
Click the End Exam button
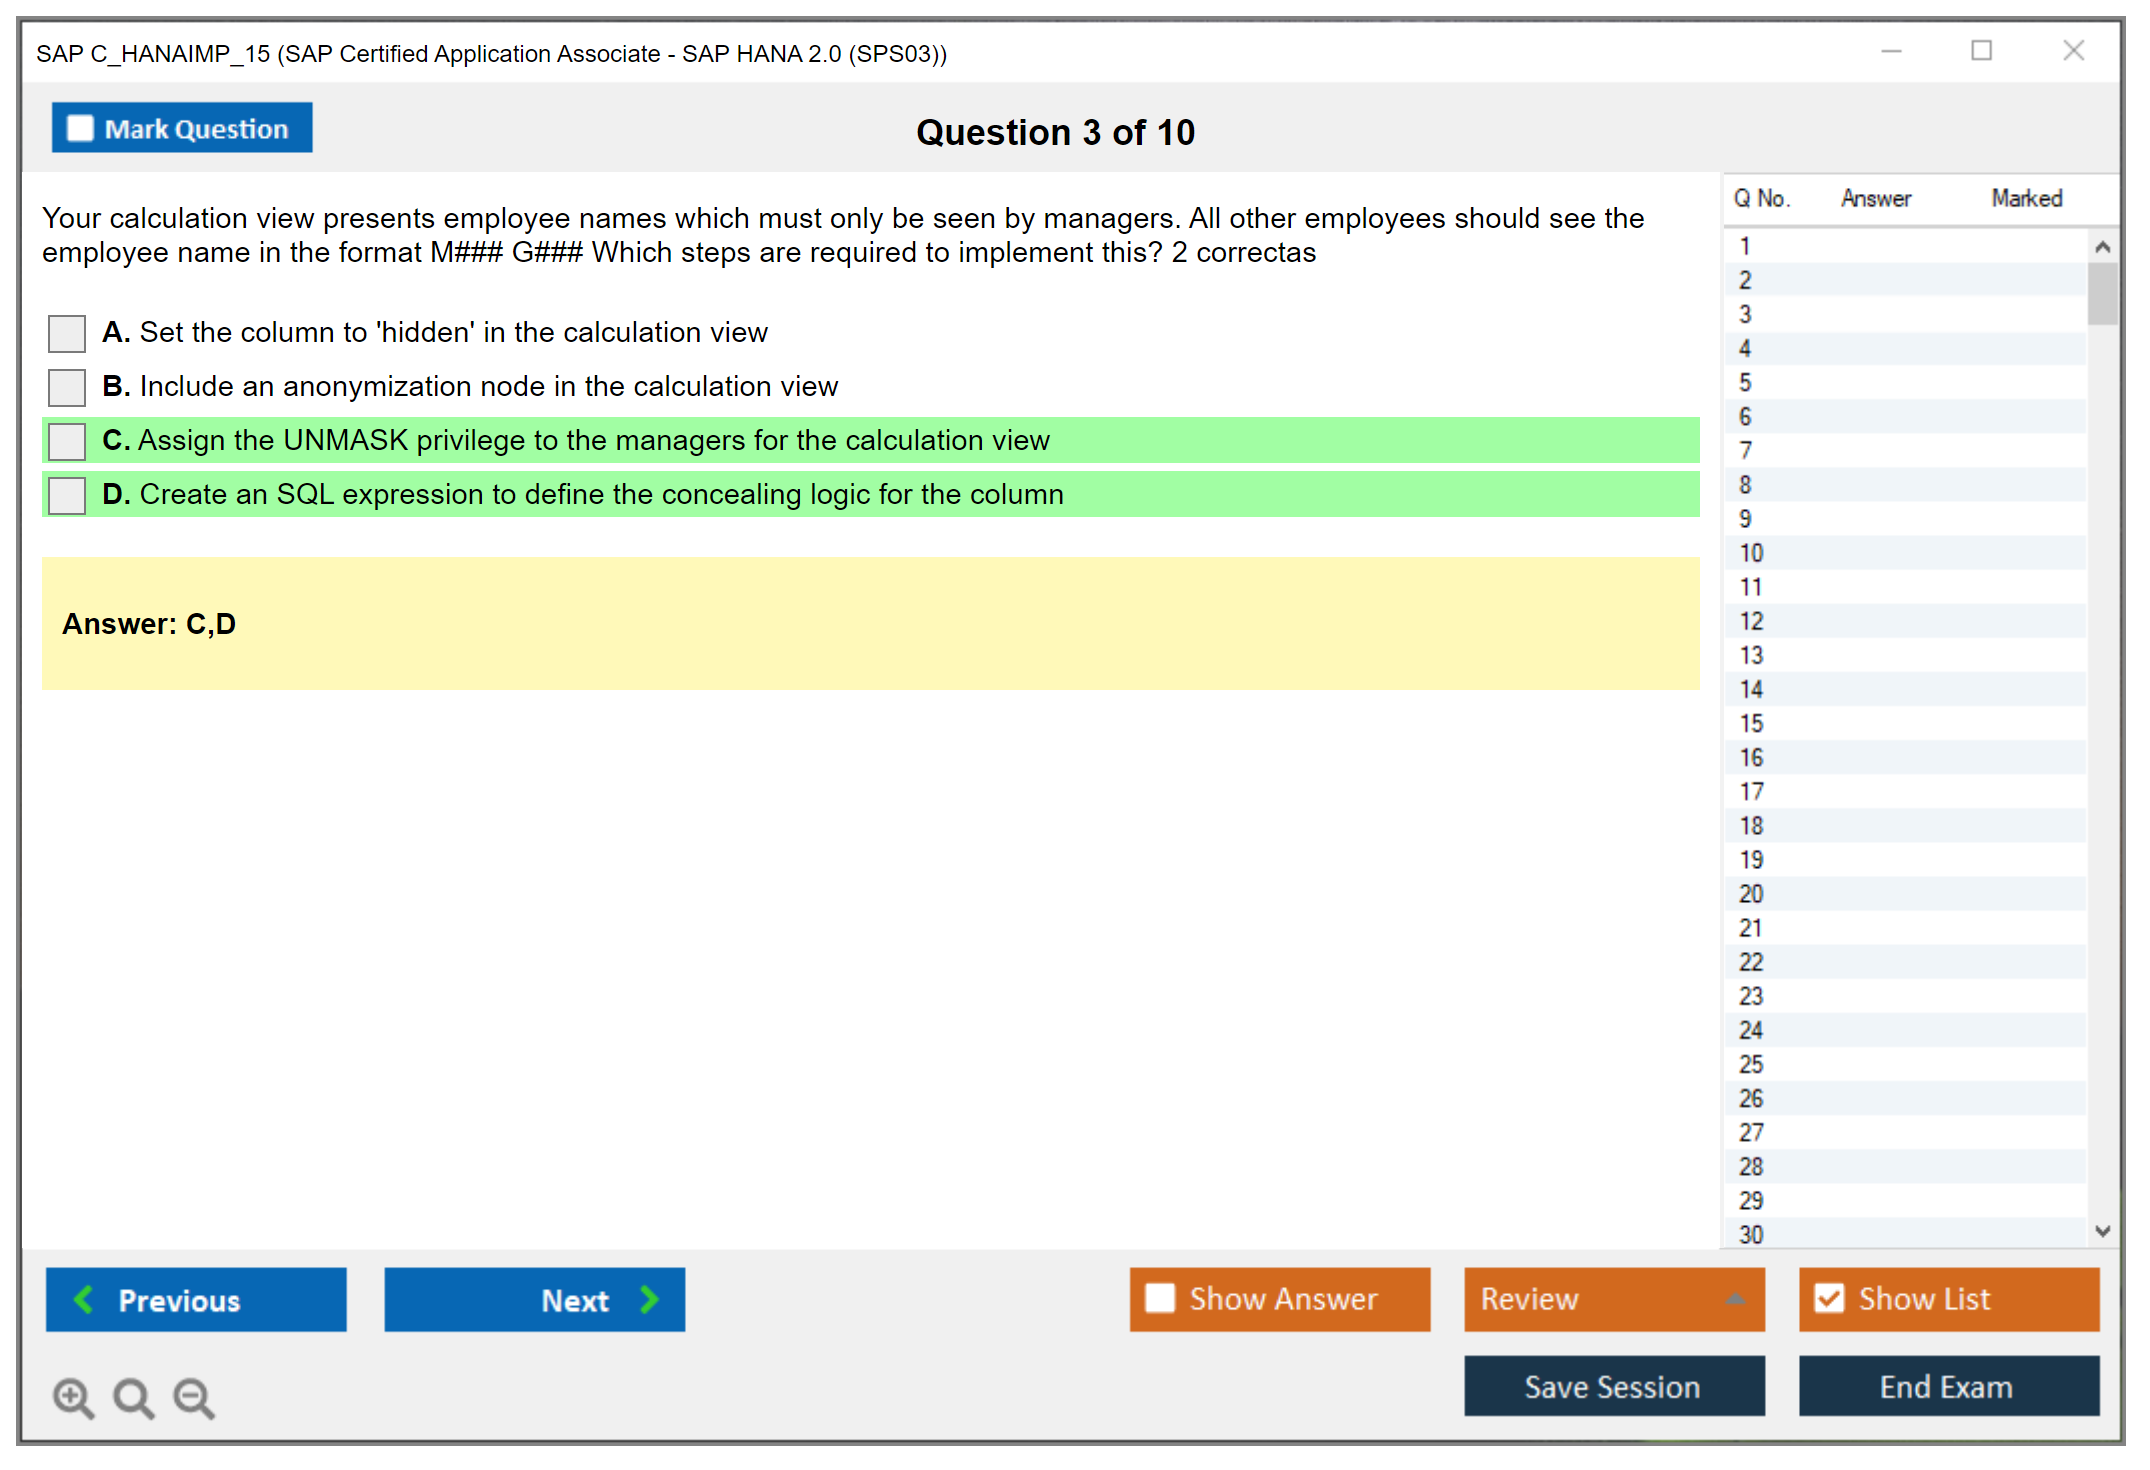tap(1947, 1386)
